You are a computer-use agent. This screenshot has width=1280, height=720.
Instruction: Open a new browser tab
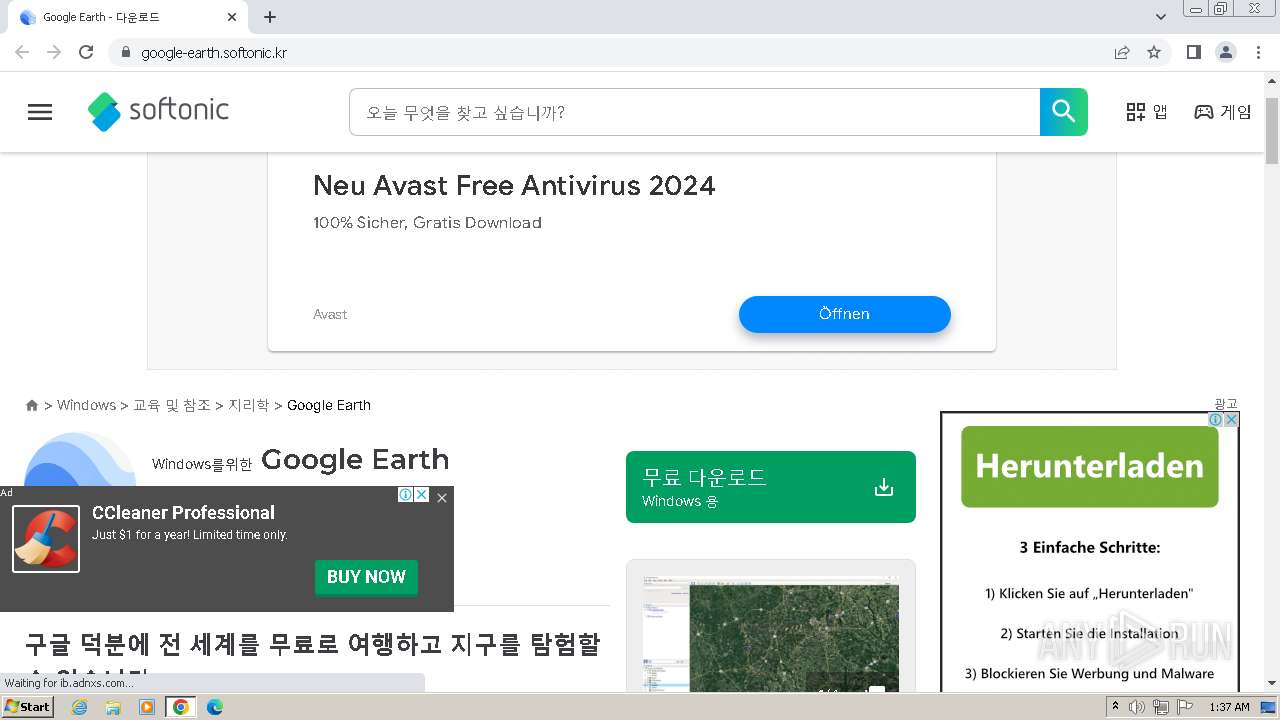pos(270,17)
